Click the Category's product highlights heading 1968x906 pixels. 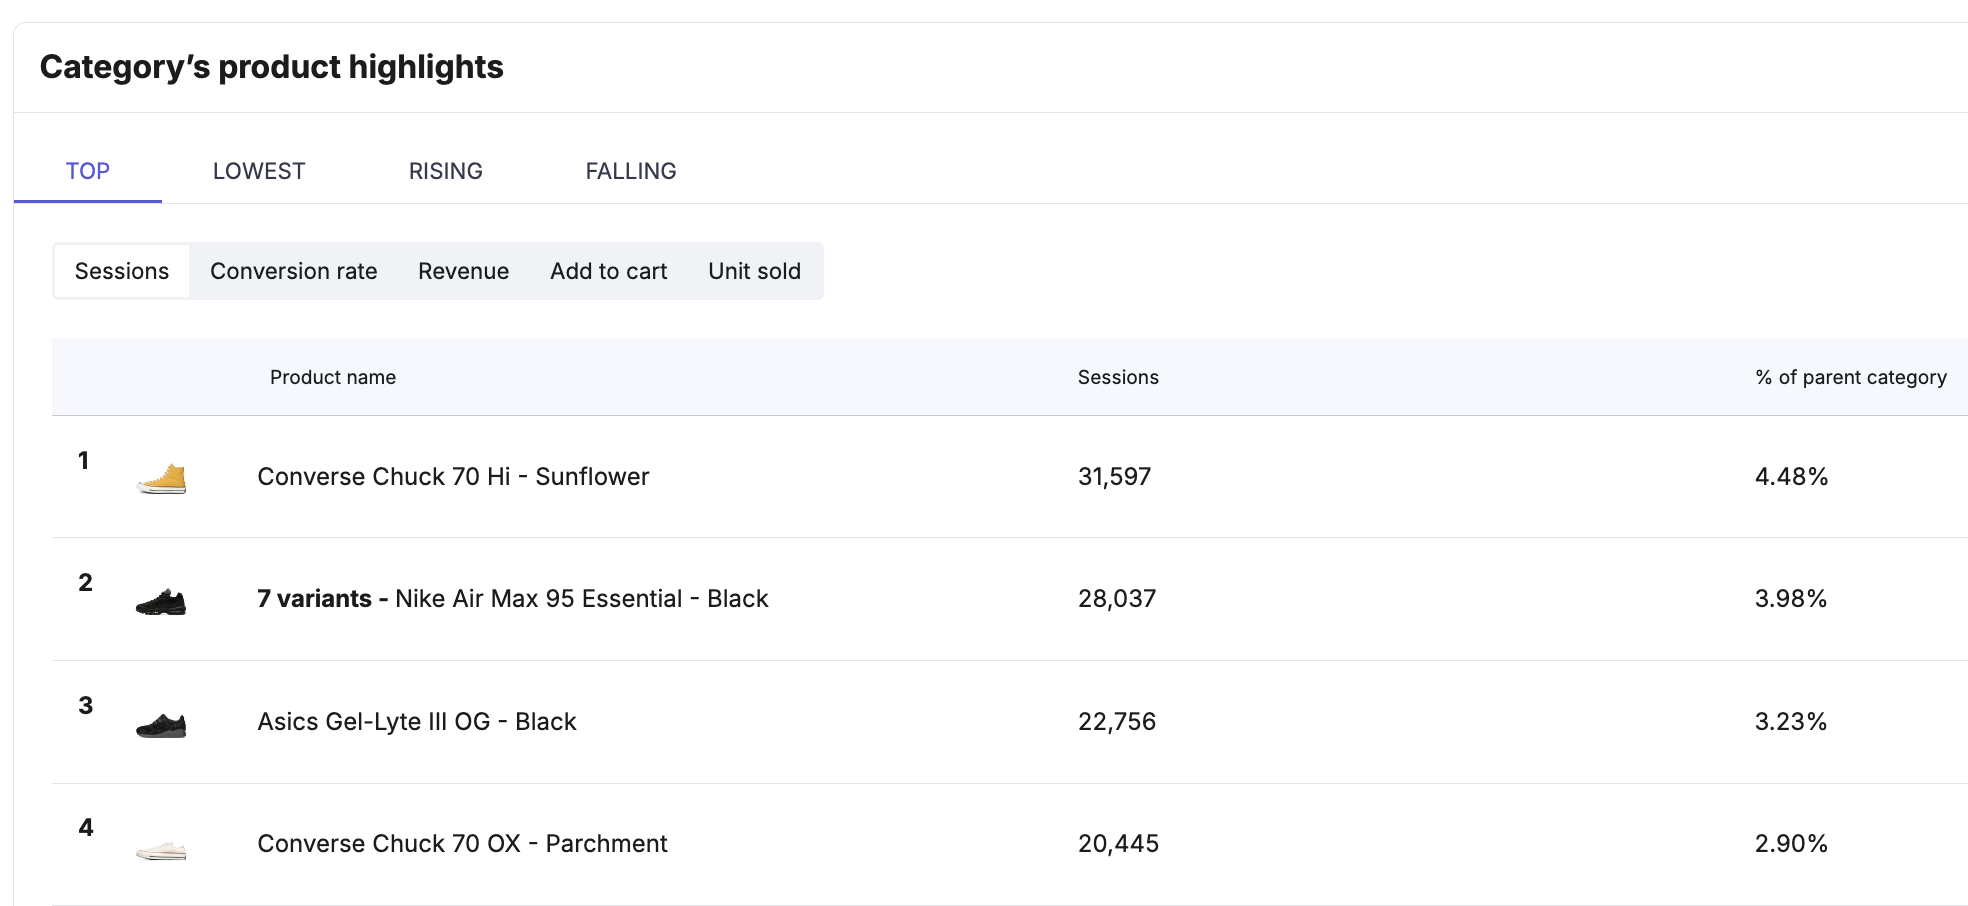[272, 67]
